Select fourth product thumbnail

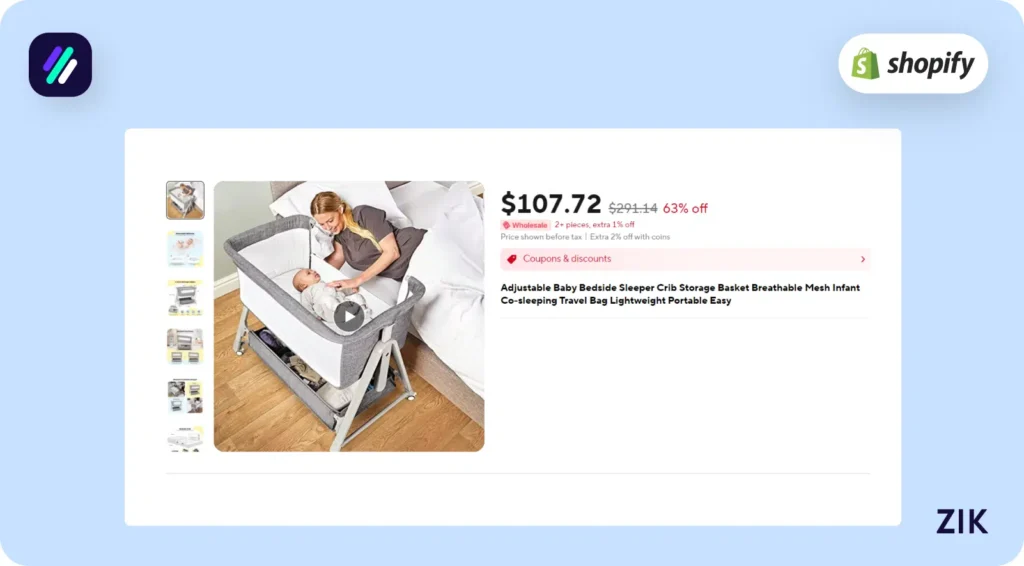(185, 347)
